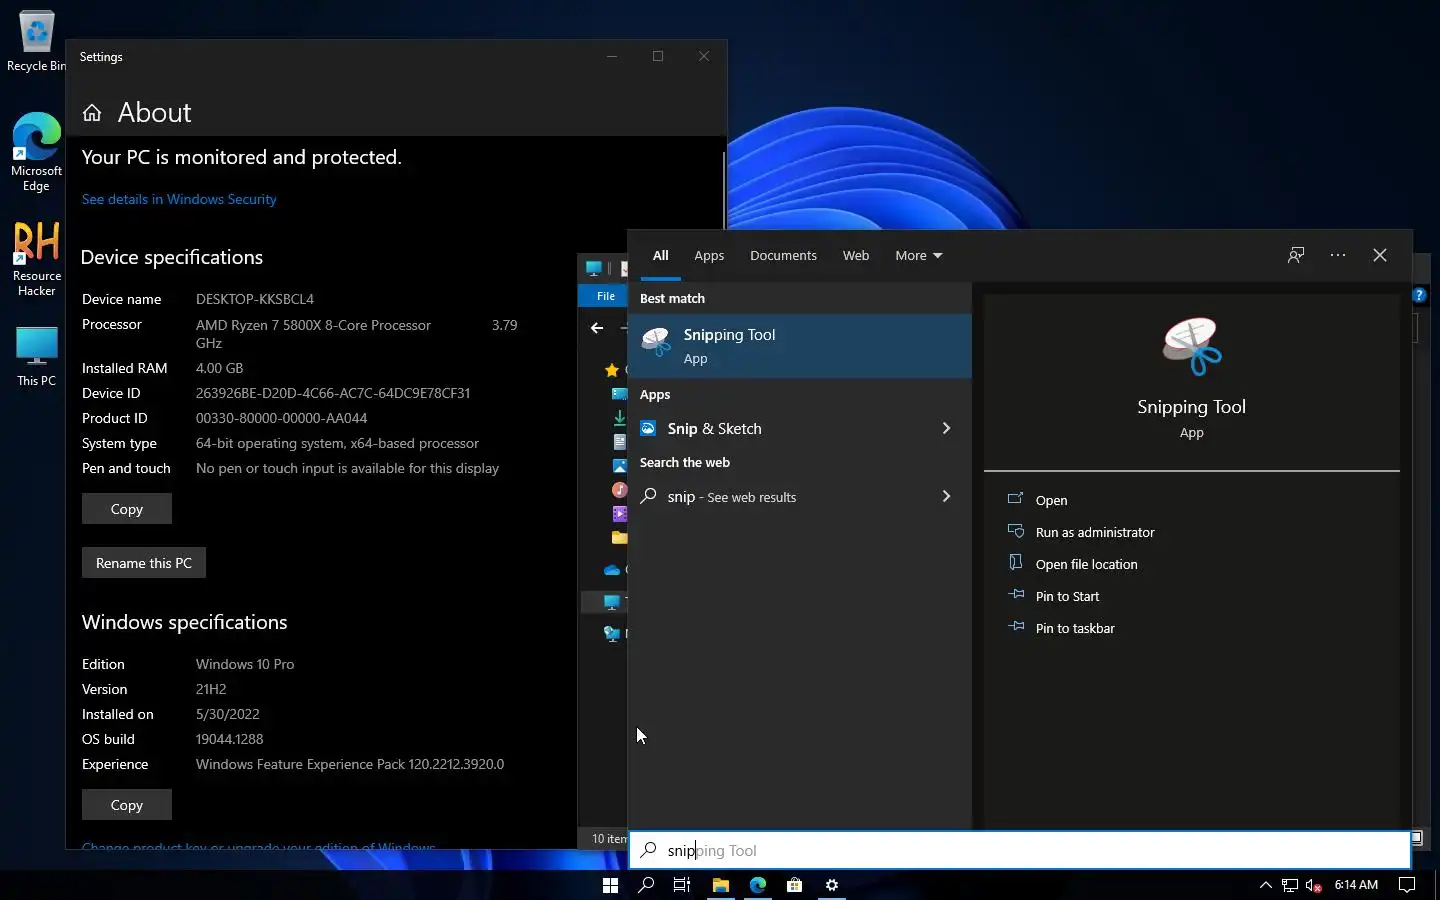Select Quick access star in File Explorer
The width and height of the screenshot is (1440, 900).
(x=612, y=370)
